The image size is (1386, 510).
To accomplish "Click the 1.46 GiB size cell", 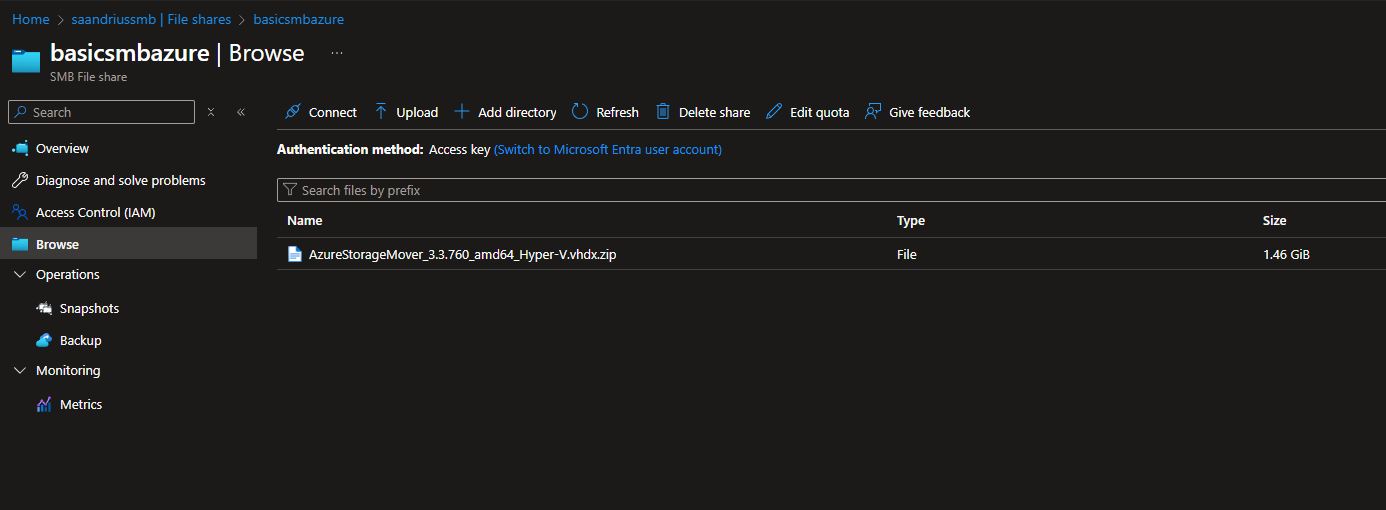I will click(1286, 254).
